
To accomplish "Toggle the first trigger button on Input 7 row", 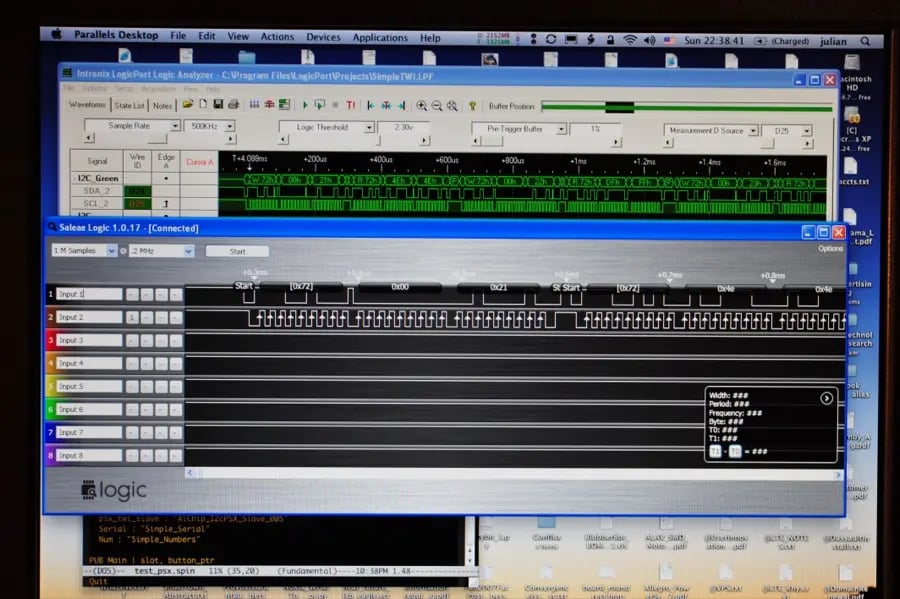I will click(x=132, y=433).
